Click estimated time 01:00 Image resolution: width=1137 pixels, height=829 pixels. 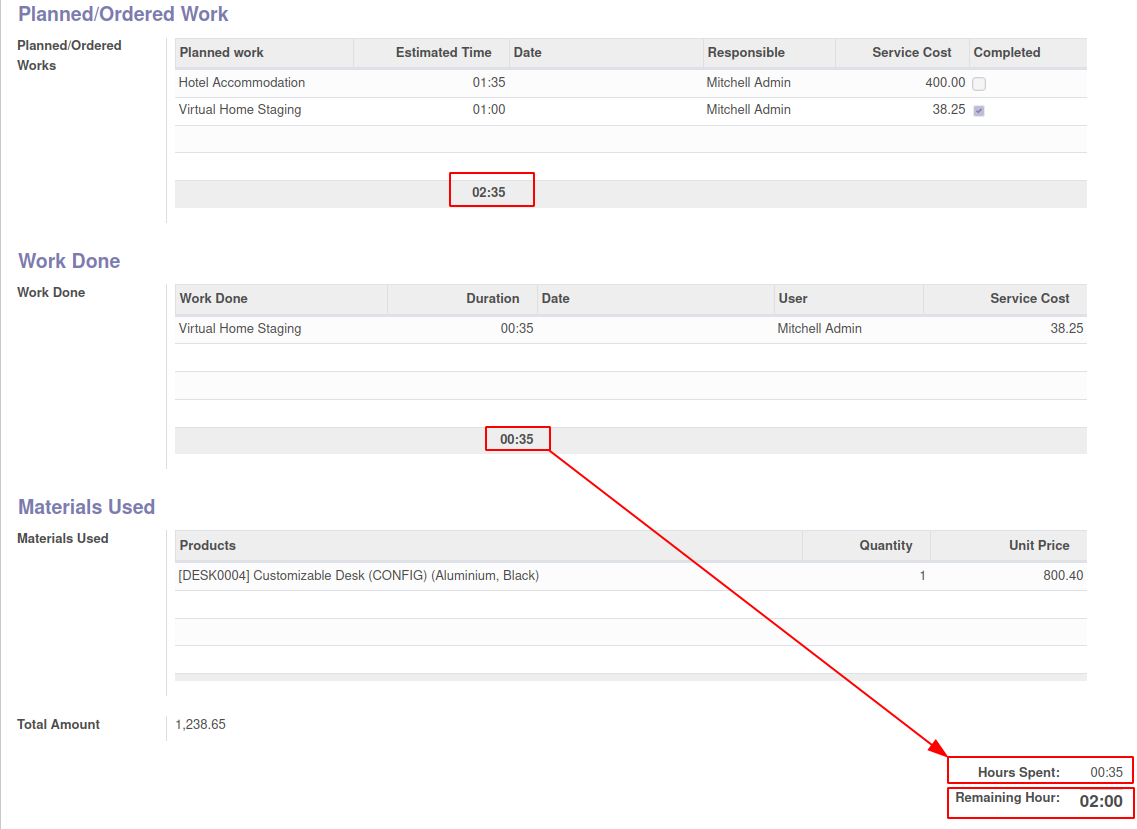click(x=489, y=110)
